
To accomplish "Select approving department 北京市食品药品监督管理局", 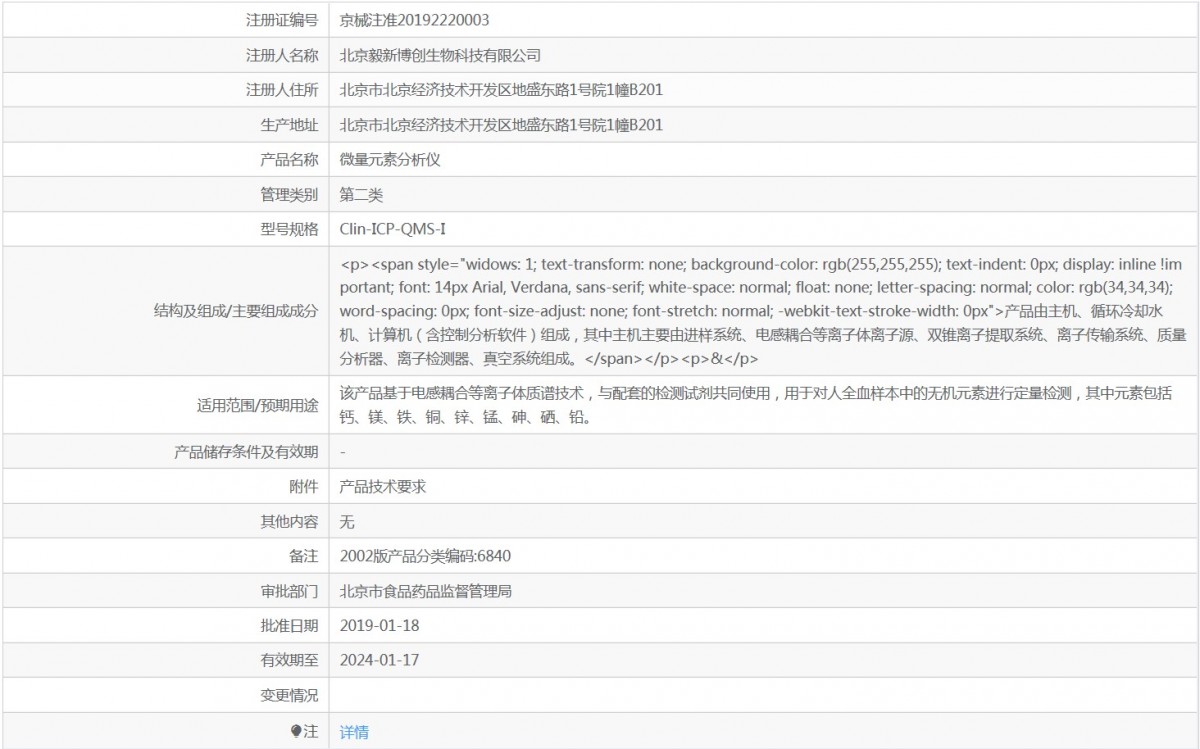I will click(x=426, y=591).
